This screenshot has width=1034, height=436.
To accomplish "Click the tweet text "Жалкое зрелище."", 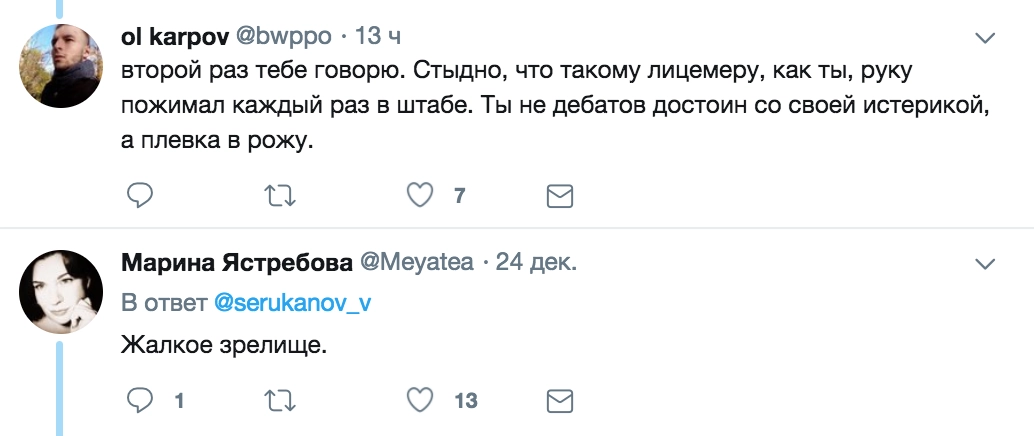I will pyautogui.click(x=224, y=347).
